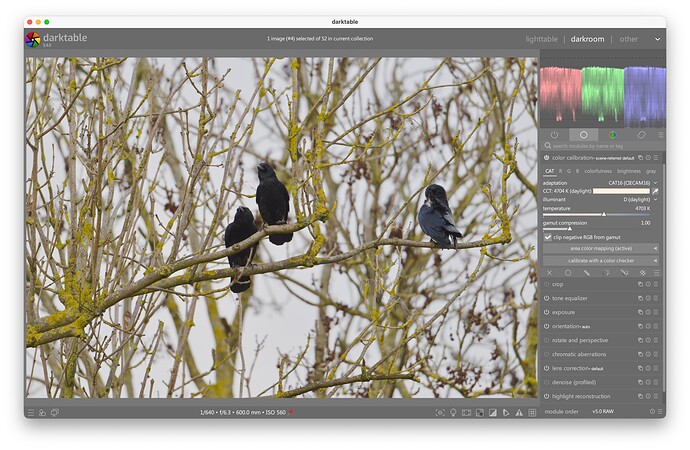690x450 pixels.
Task: Open the styles quick access icon
Action: point(42,413)
